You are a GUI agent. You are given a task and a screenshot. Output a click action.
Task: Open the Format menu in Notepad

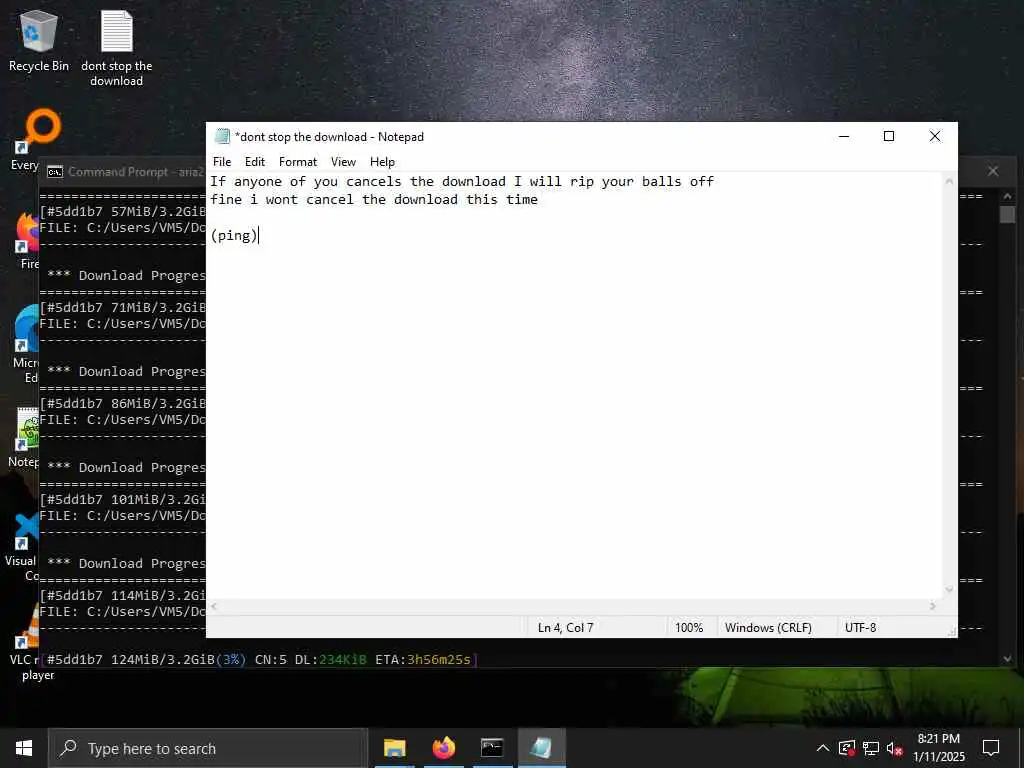(298, 162)
